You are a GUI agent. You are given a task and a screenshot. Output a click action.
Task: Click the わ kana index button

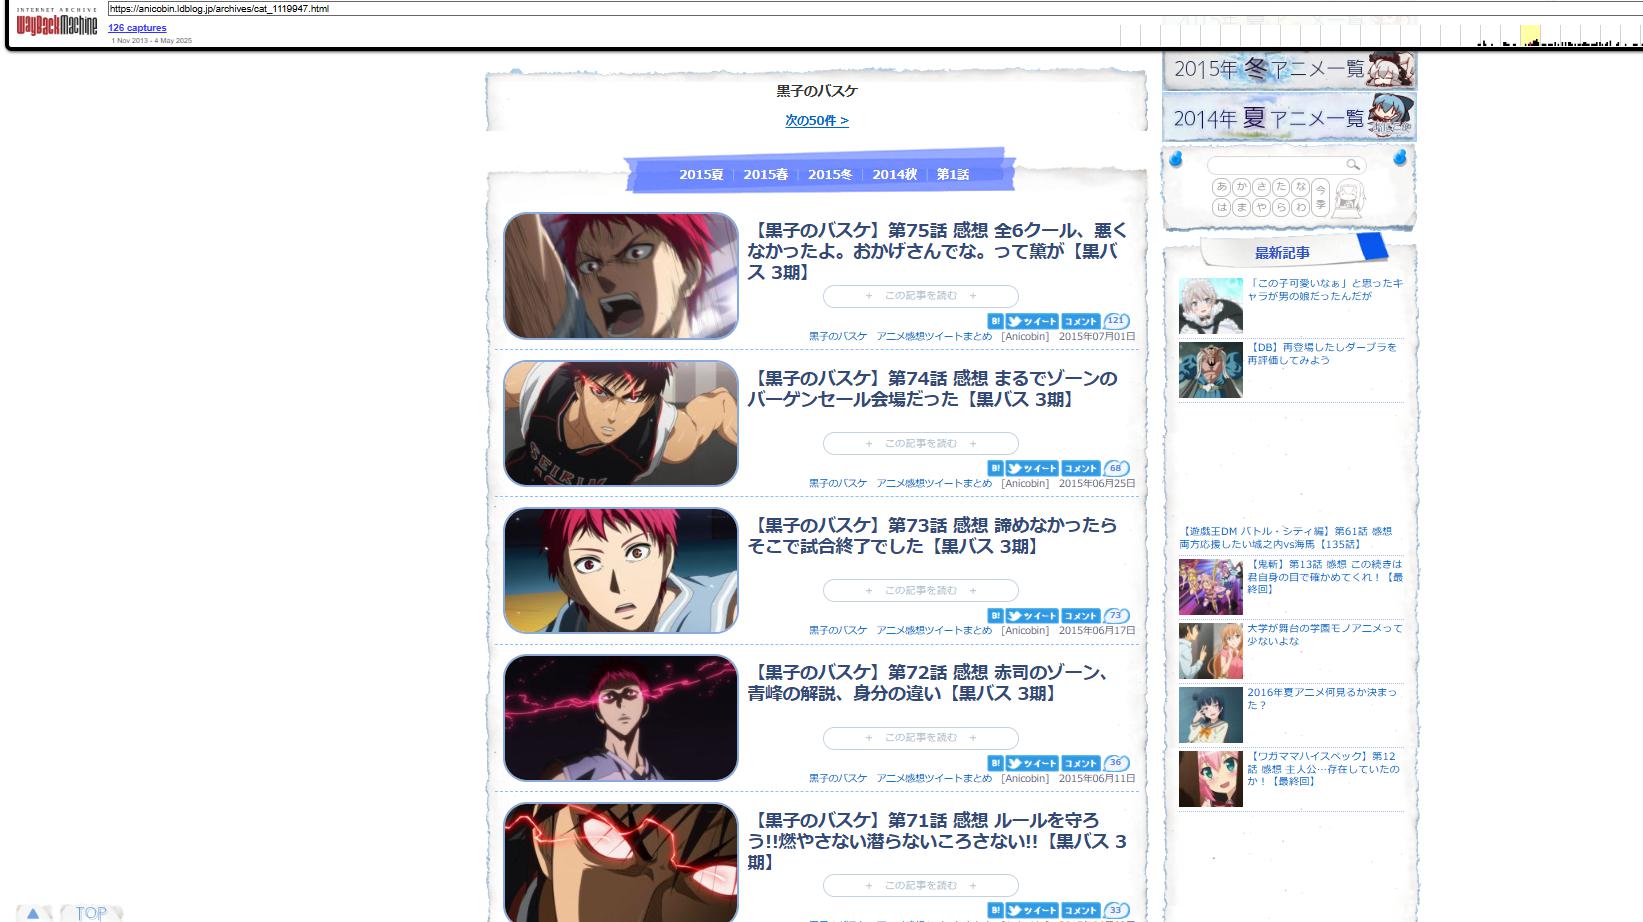pyautogui.click(x=1300, y=207)
